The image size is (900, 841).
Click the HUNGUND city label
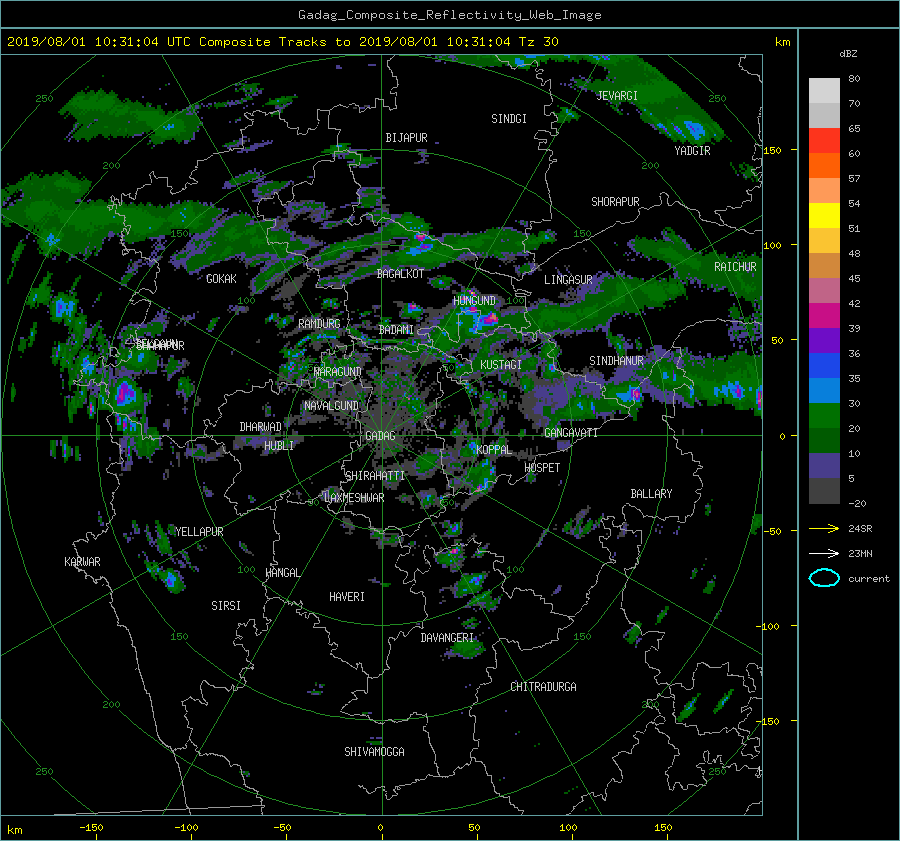pyautogui.click(x=474, y=300)
